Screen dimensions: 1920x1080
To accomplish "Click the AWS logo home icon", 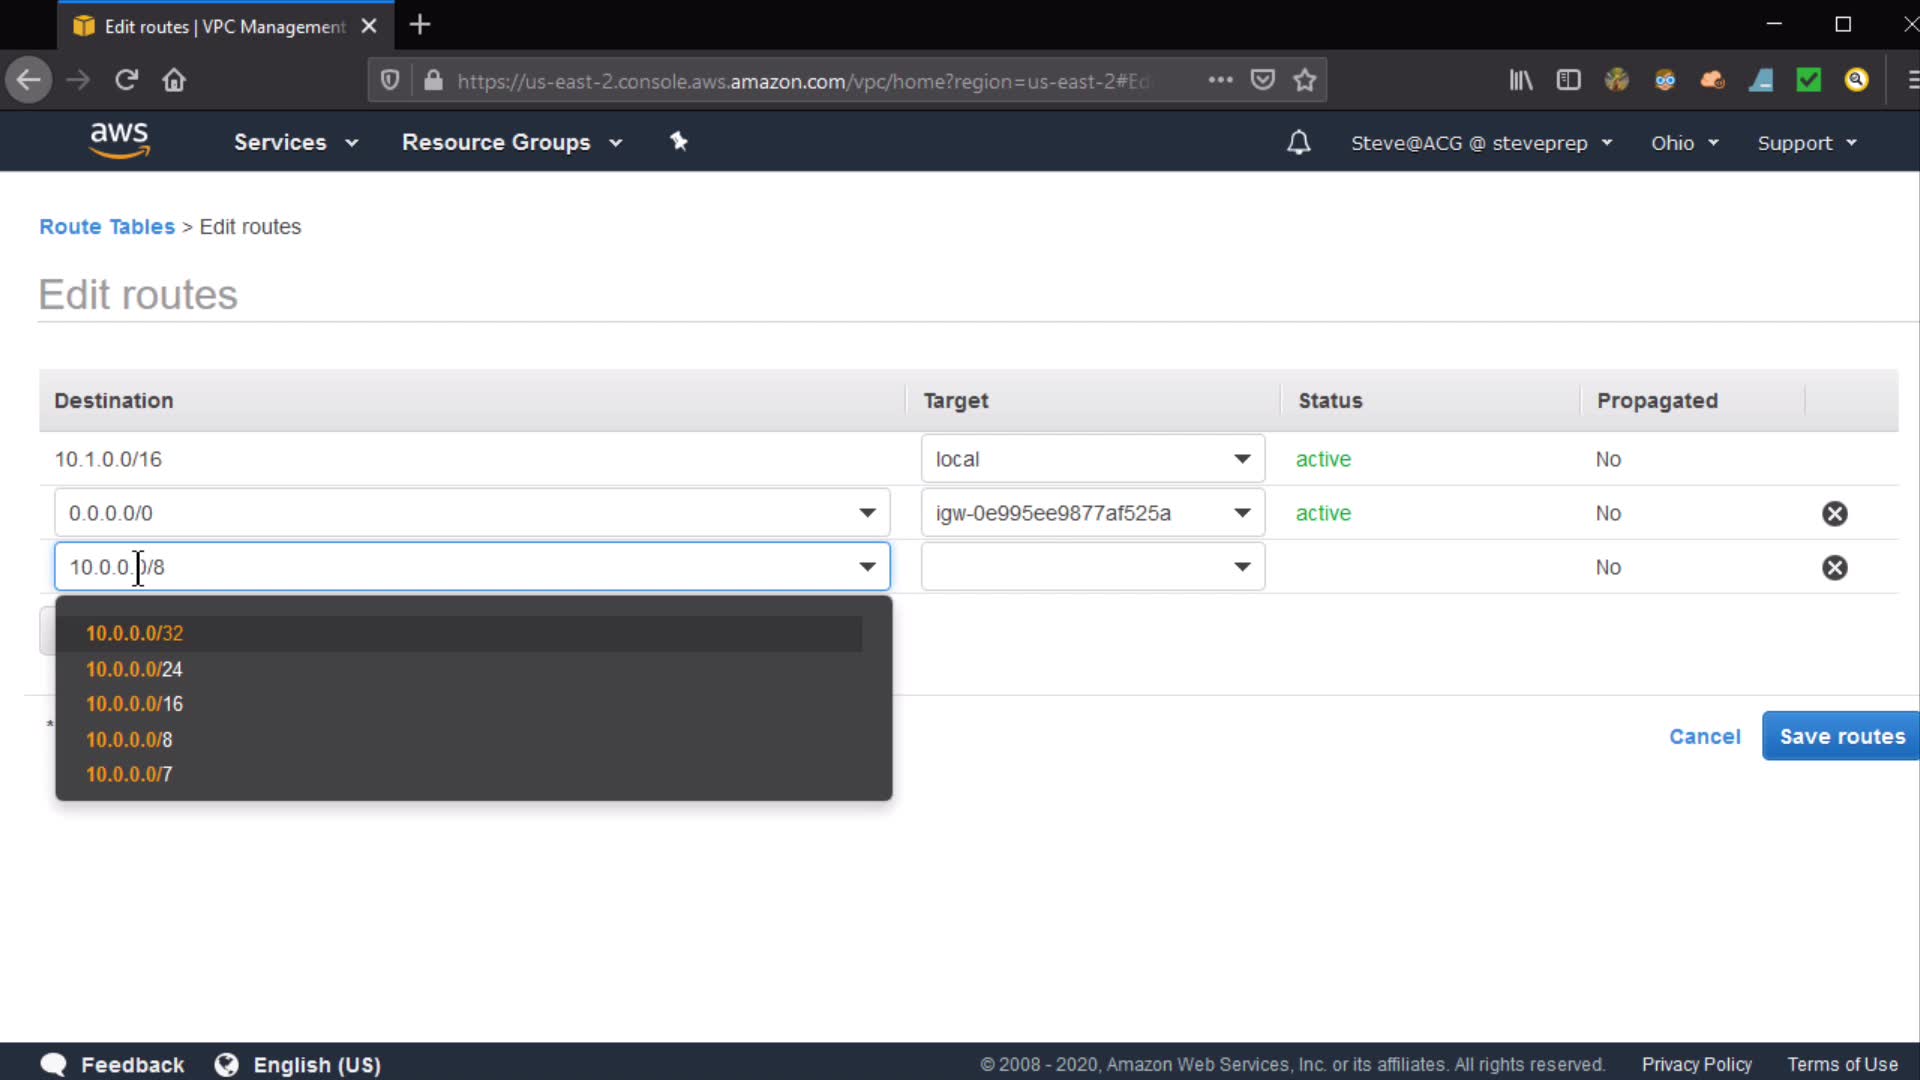I will click(x=119, y=140).
